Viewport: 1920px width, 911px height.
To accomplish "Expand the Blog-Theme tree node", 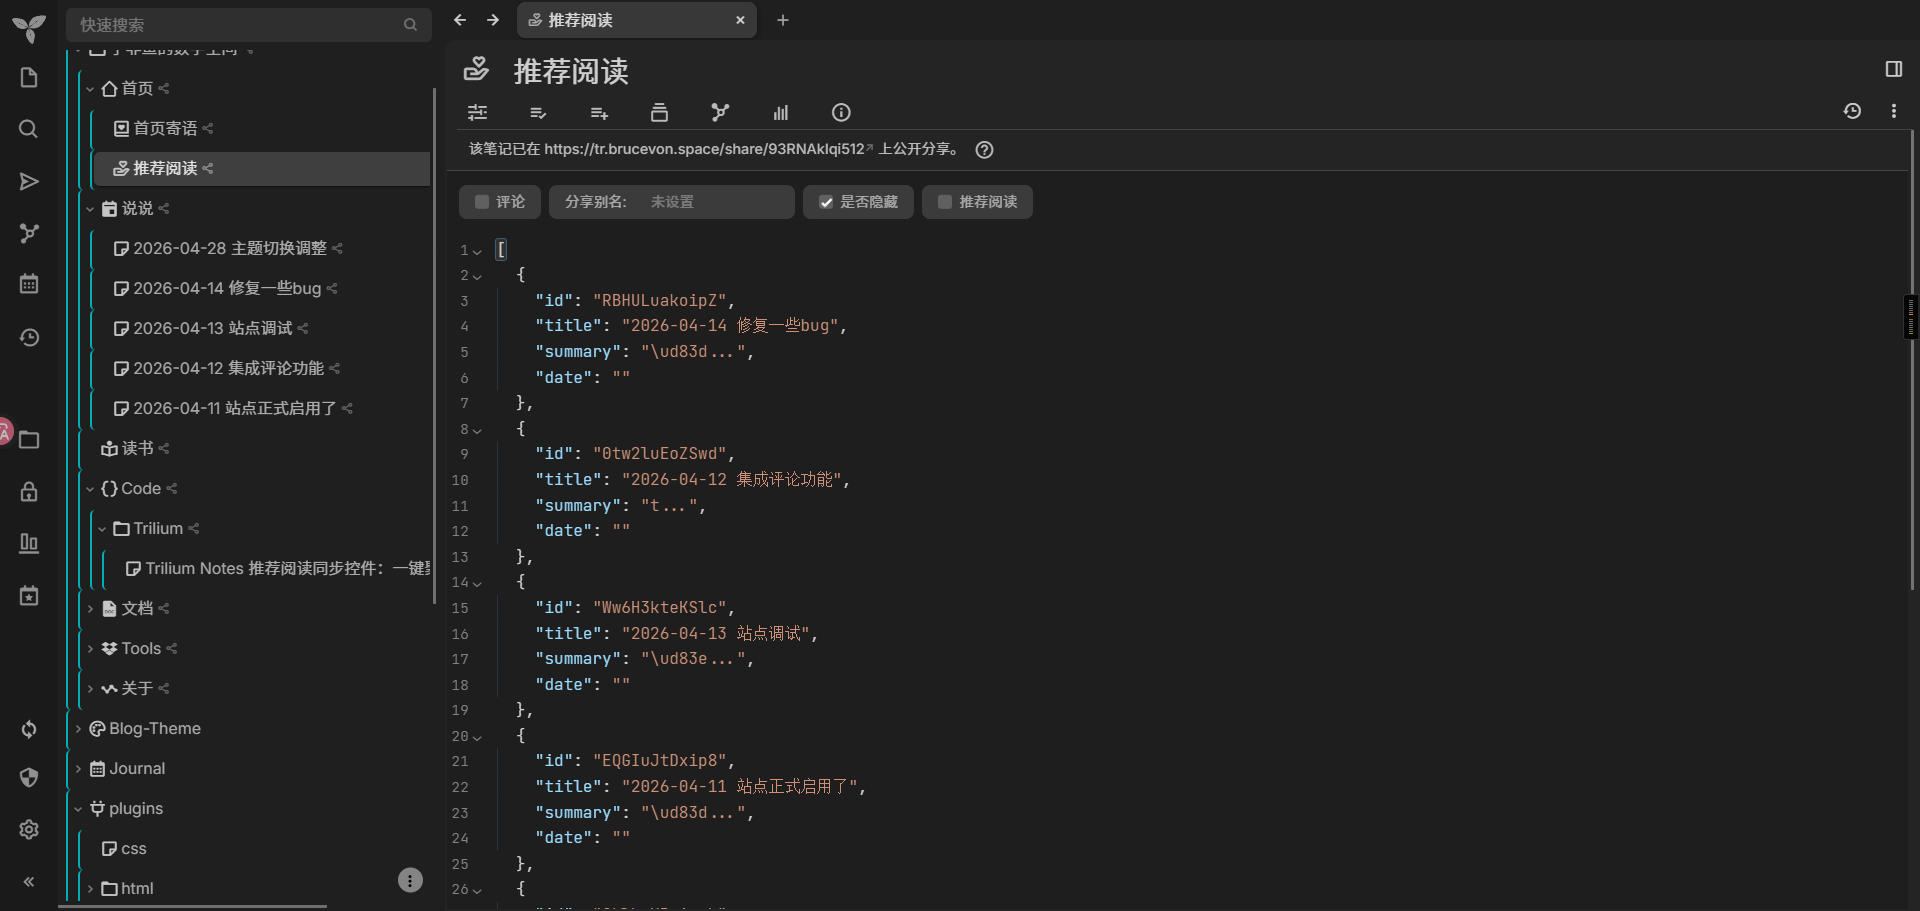I will pyautogui.click(x=78, y=729).
